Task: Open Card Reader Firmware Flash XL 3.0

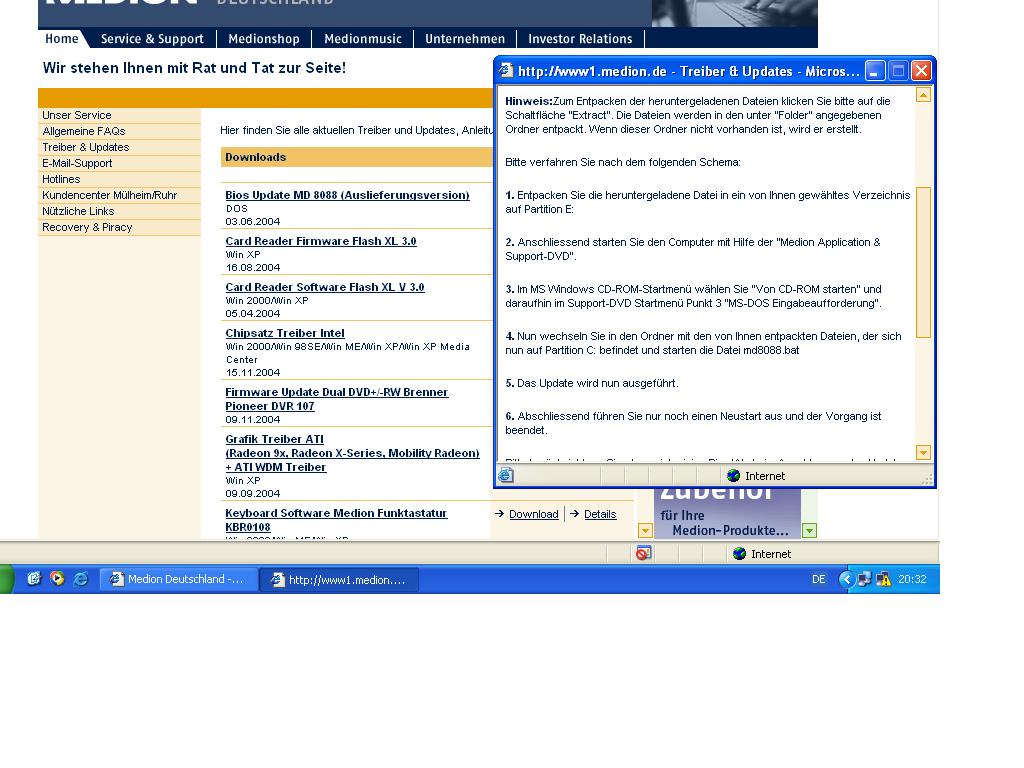Action: 321,241
